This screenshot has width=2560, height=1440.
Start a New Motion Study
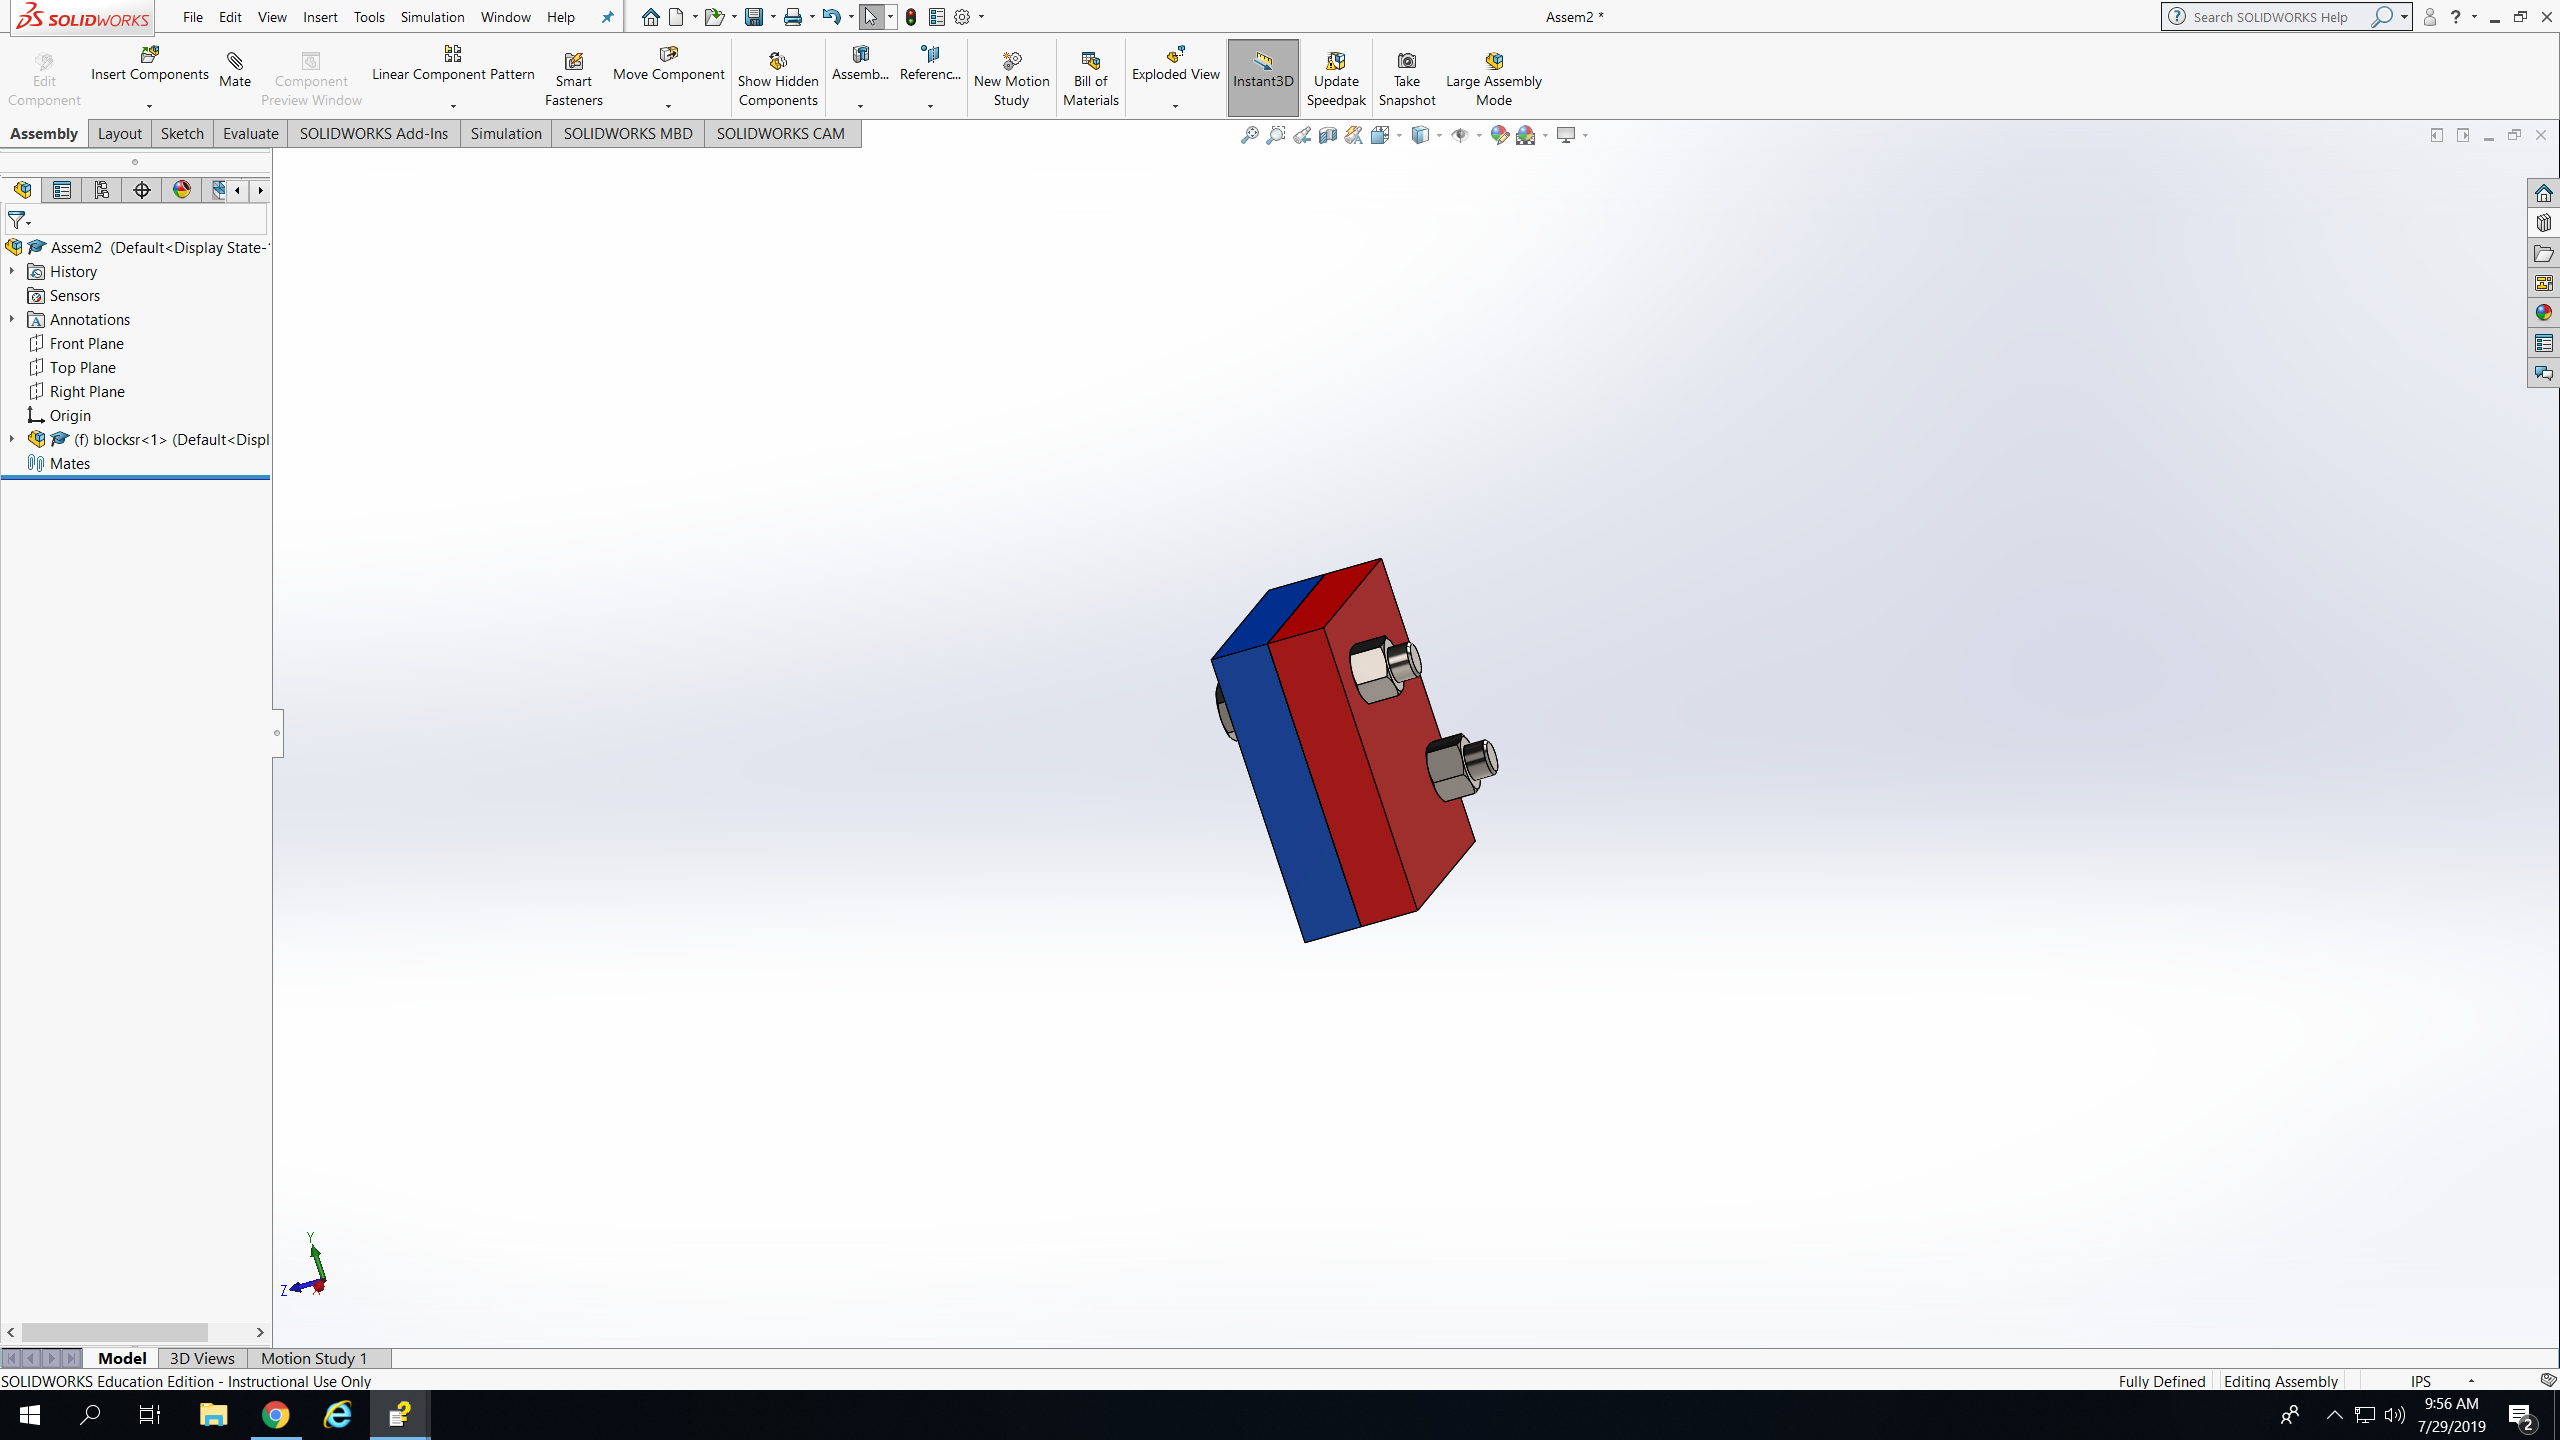pos(1011,79)
